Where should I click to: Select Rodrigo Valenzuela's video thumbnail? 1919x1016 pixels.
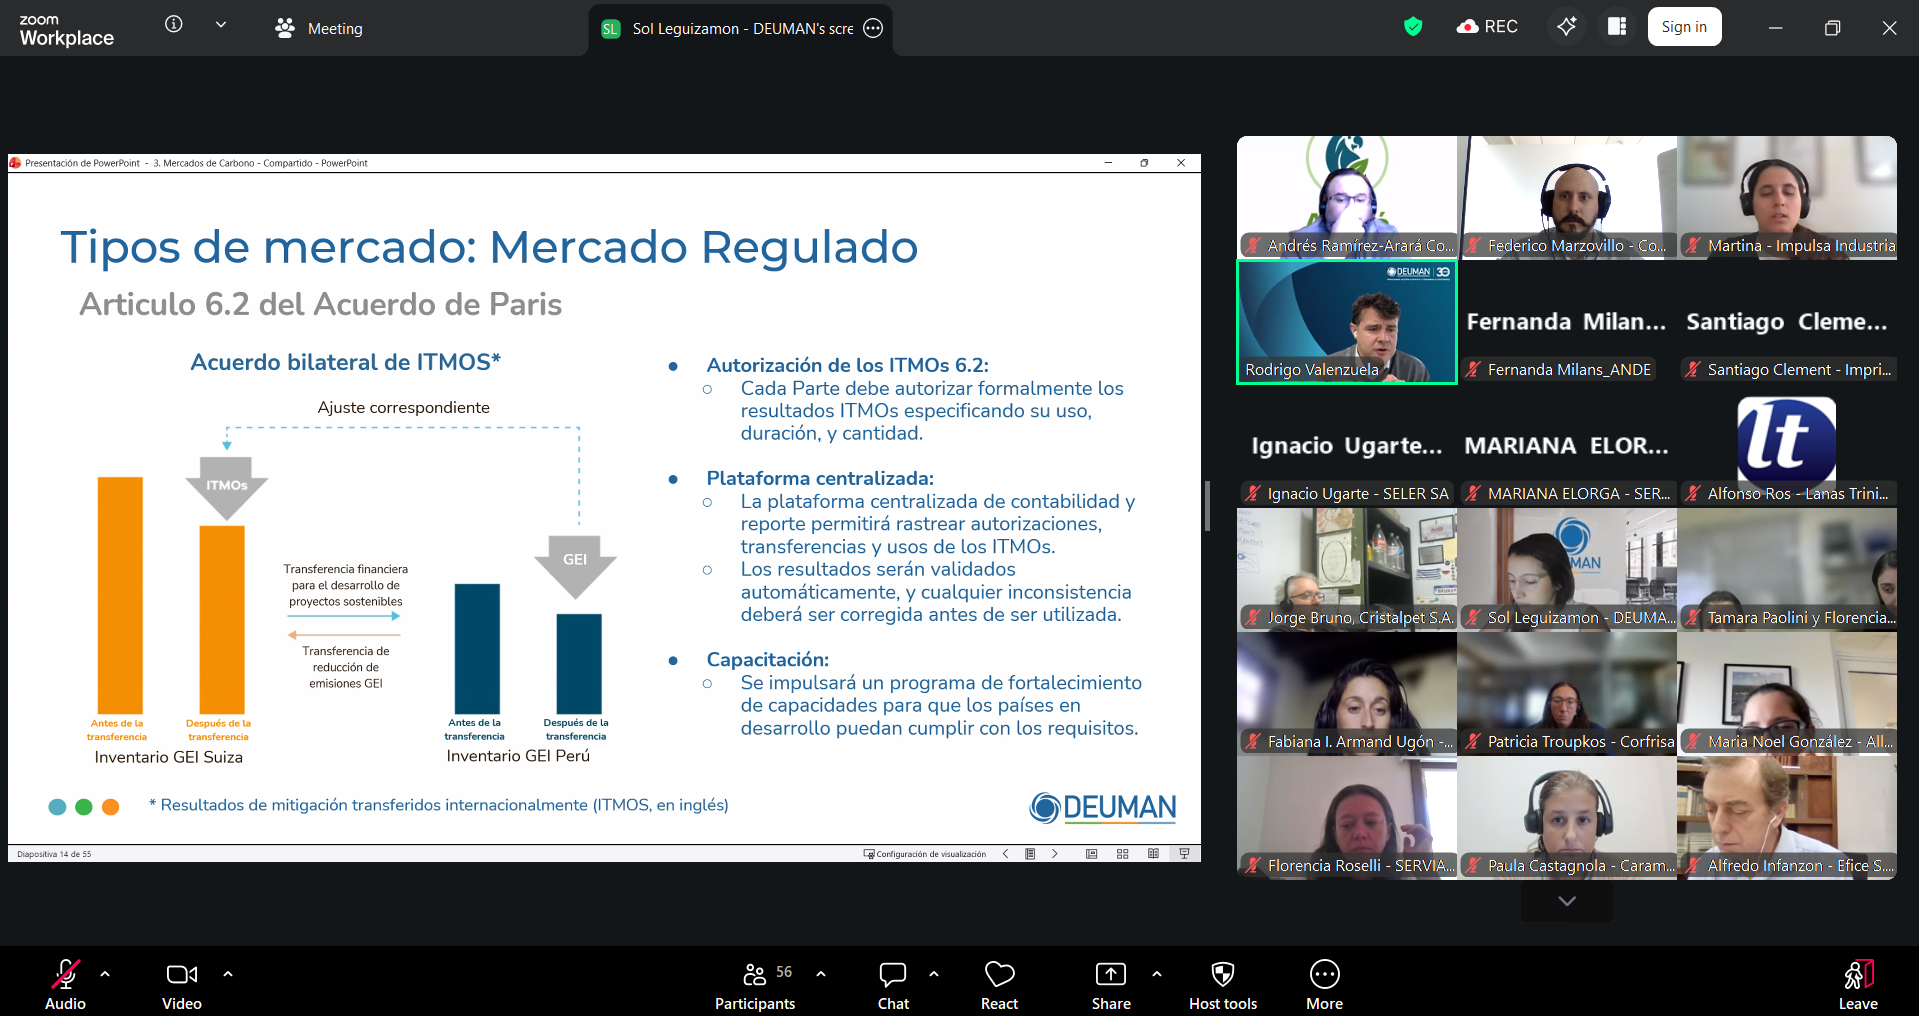1346,322
